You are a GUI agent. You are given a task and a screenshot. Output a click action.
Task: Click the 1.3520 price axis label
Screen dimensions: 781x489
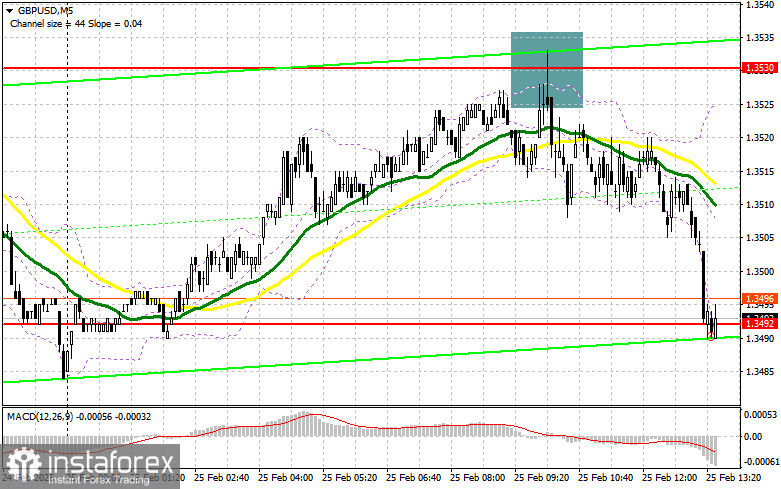(760, 138)
